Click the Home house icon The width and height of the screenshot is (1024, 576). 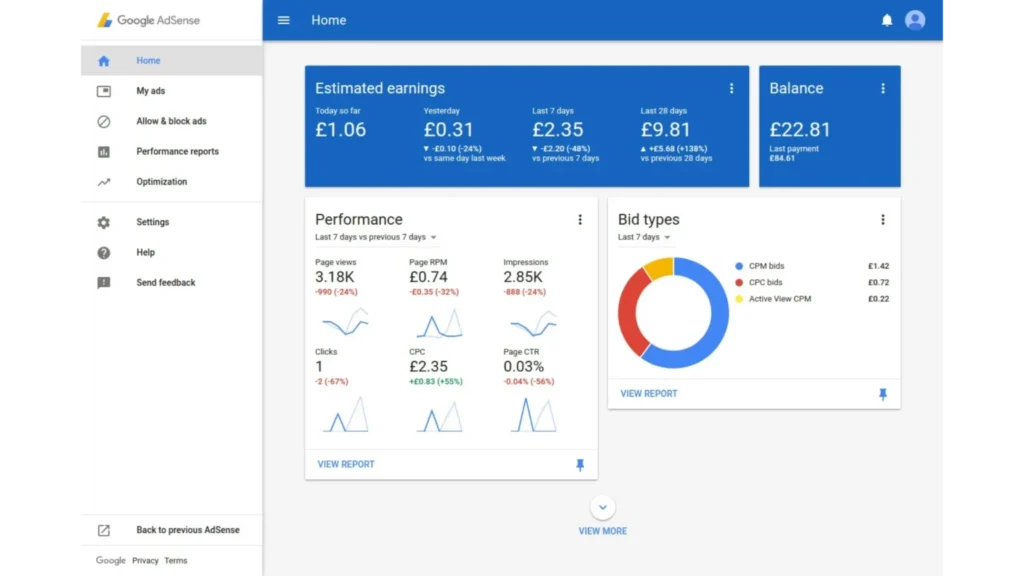(x=104, y=61)
